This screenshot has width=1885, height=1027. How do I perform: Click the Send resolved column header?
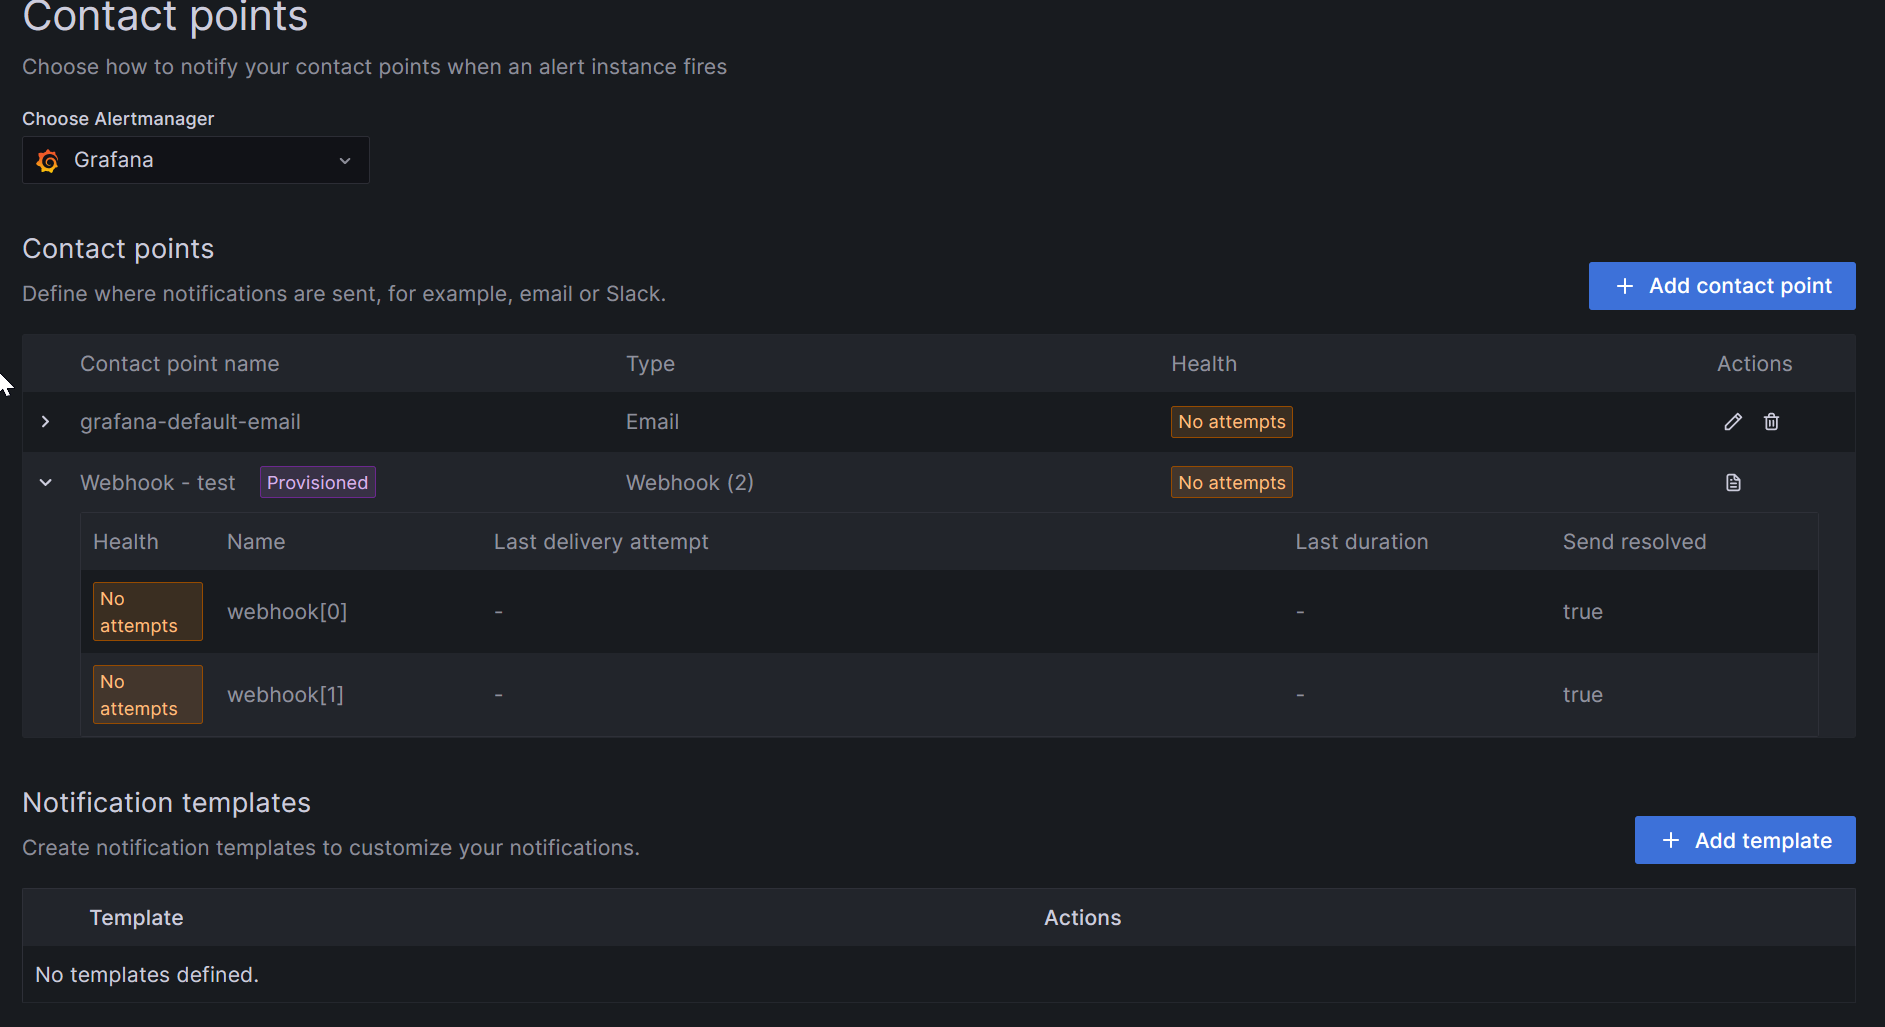(1634, 541)
